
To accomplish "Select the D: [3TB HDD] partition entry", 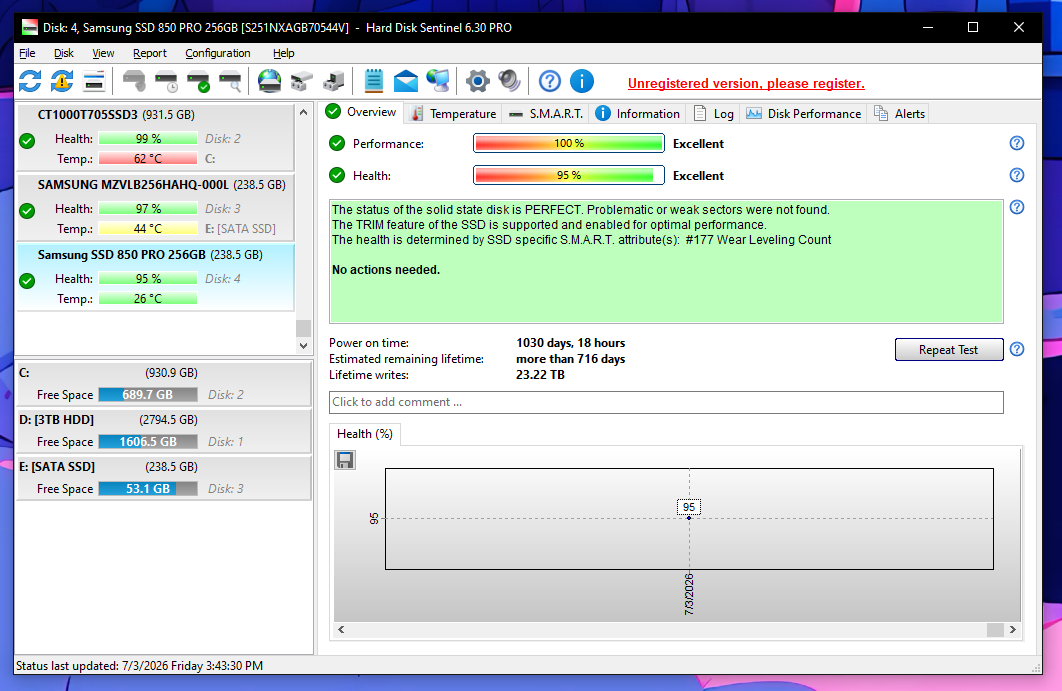I will (x=163, y=430).
